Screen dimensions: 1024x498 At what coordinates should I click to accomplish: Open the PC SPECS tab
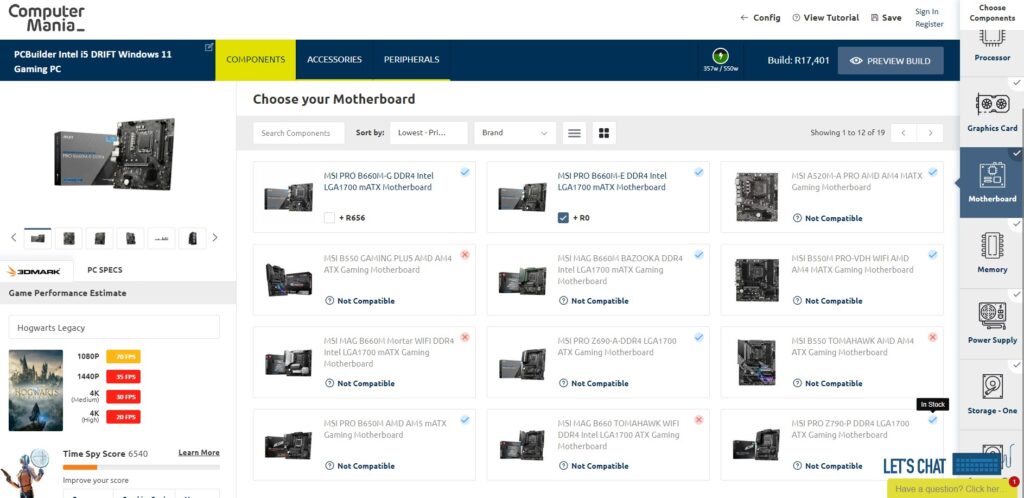[104, 270]
